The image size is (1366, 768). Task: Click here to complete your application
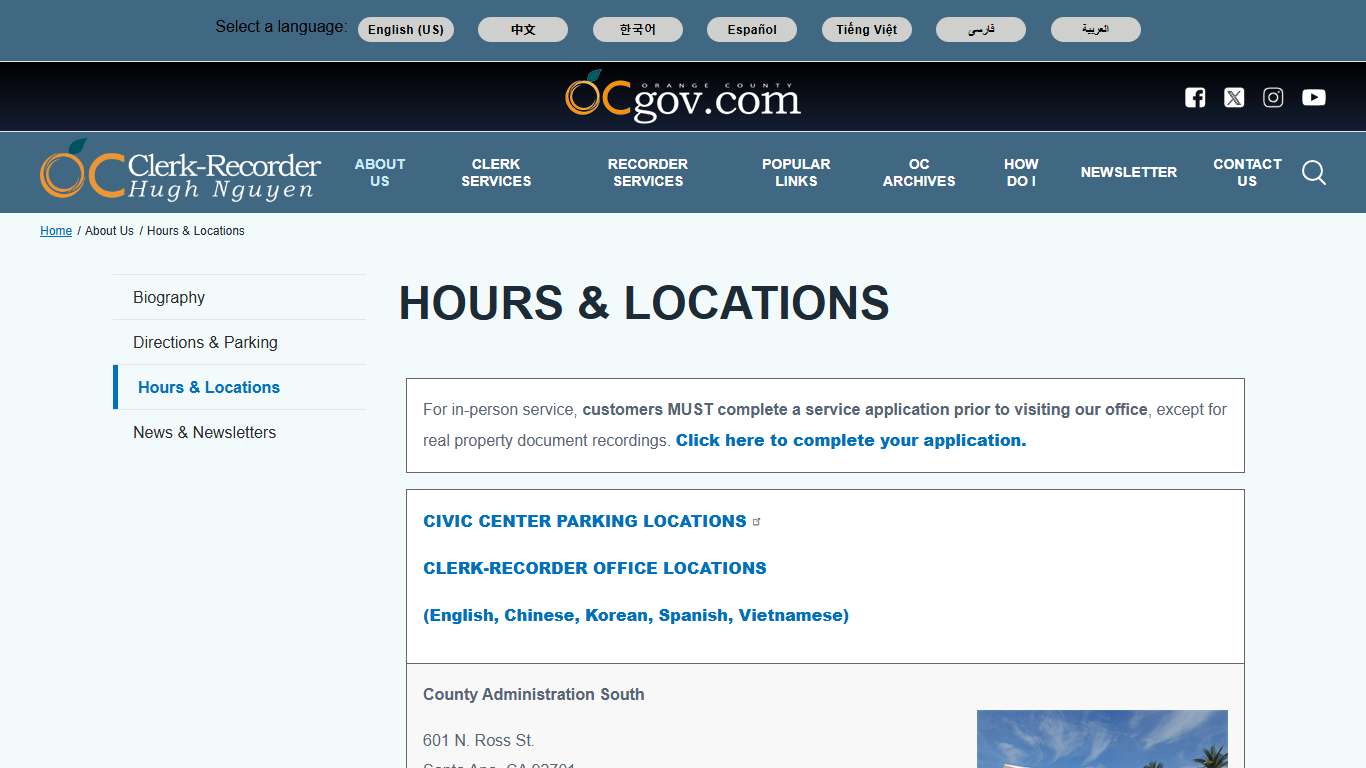point(850,440)
